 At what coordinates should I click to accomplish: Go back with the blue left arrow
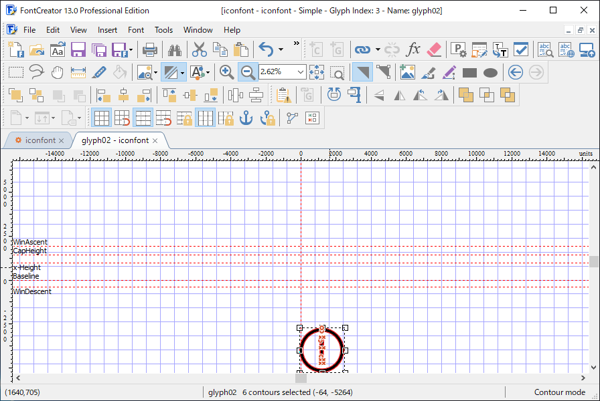coord(515,72)
